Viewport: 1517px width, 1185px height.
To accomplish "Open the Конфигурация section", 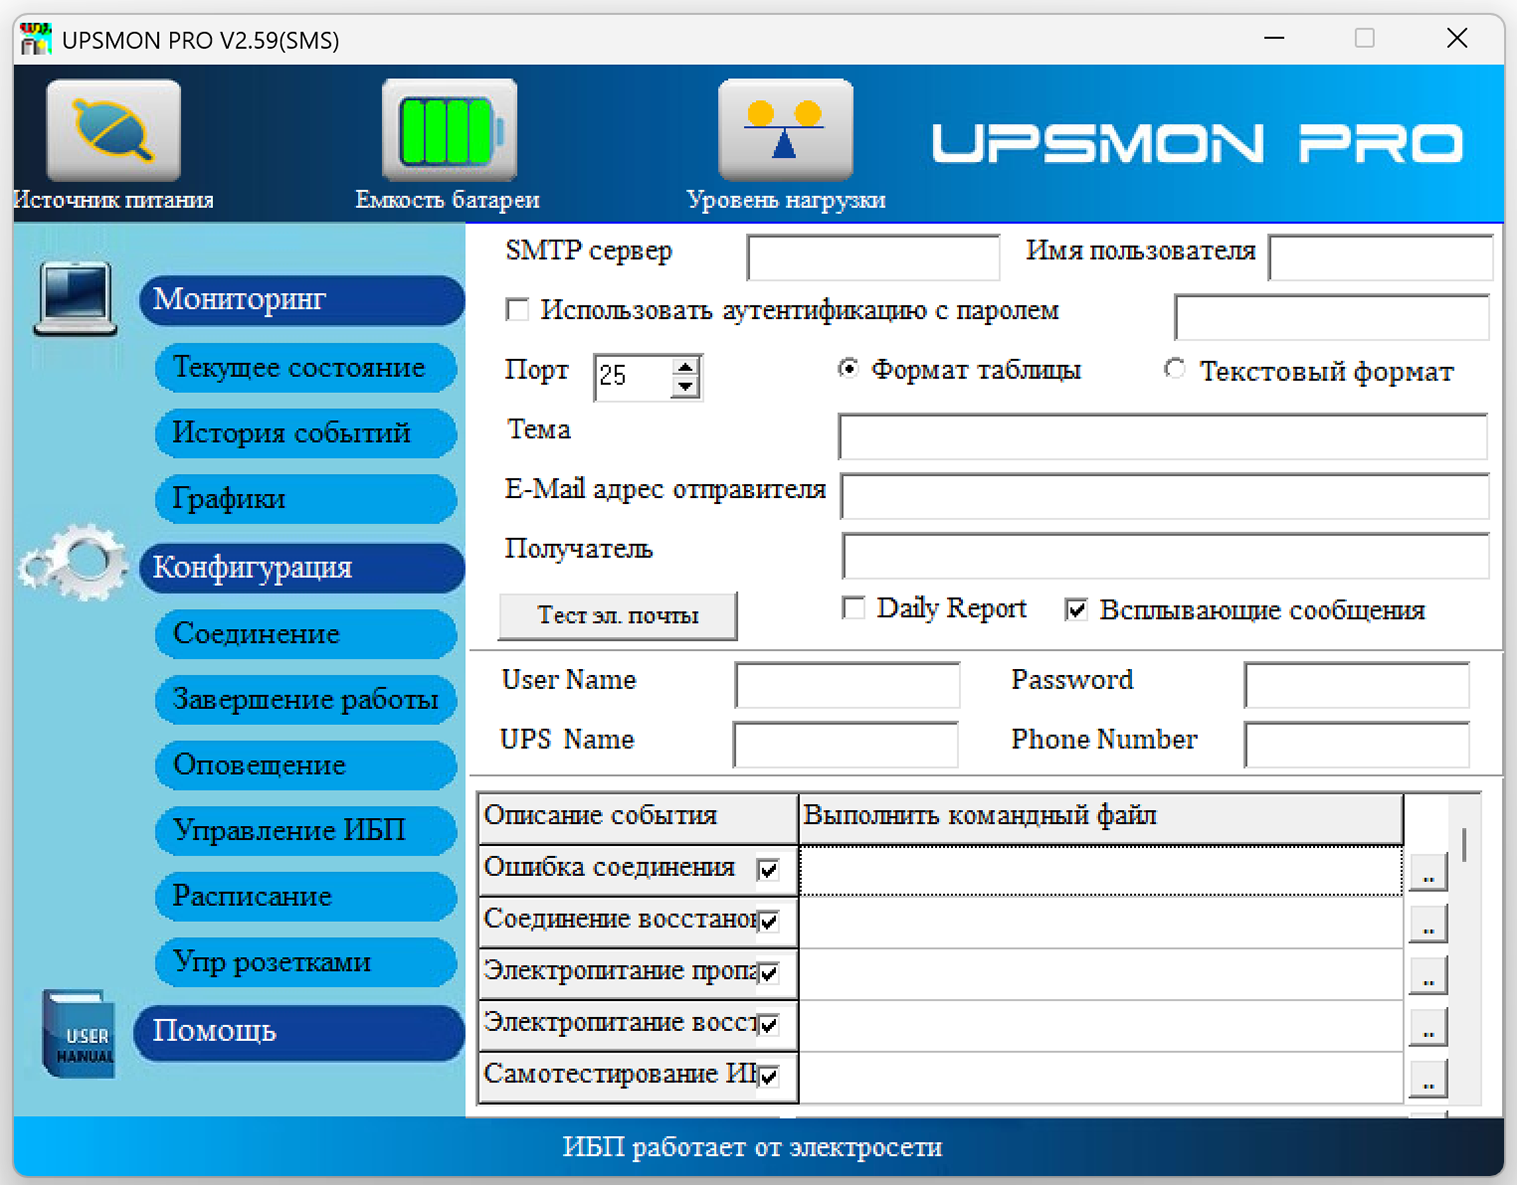I will (301, 567).
